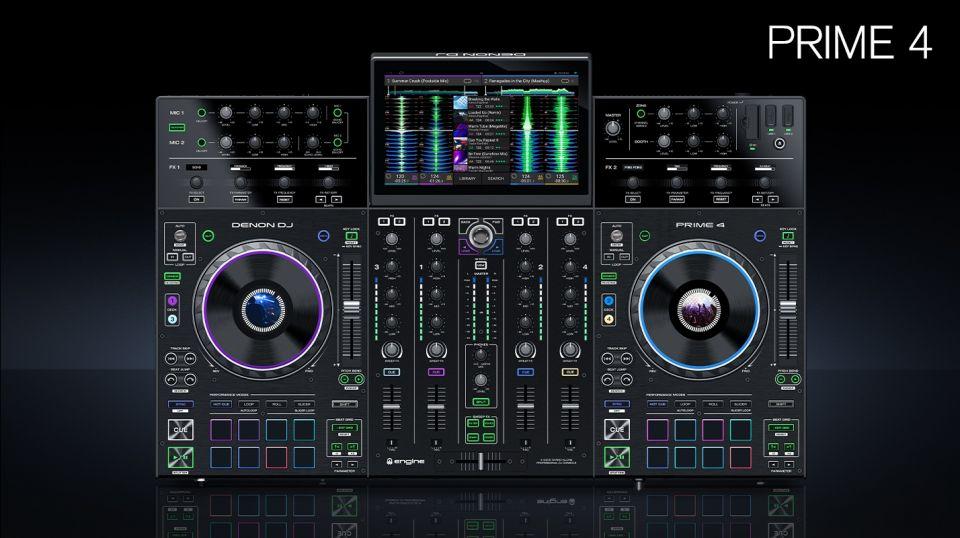
Task: Turn on FX 2 with ON button
Action: coord(633,200)
